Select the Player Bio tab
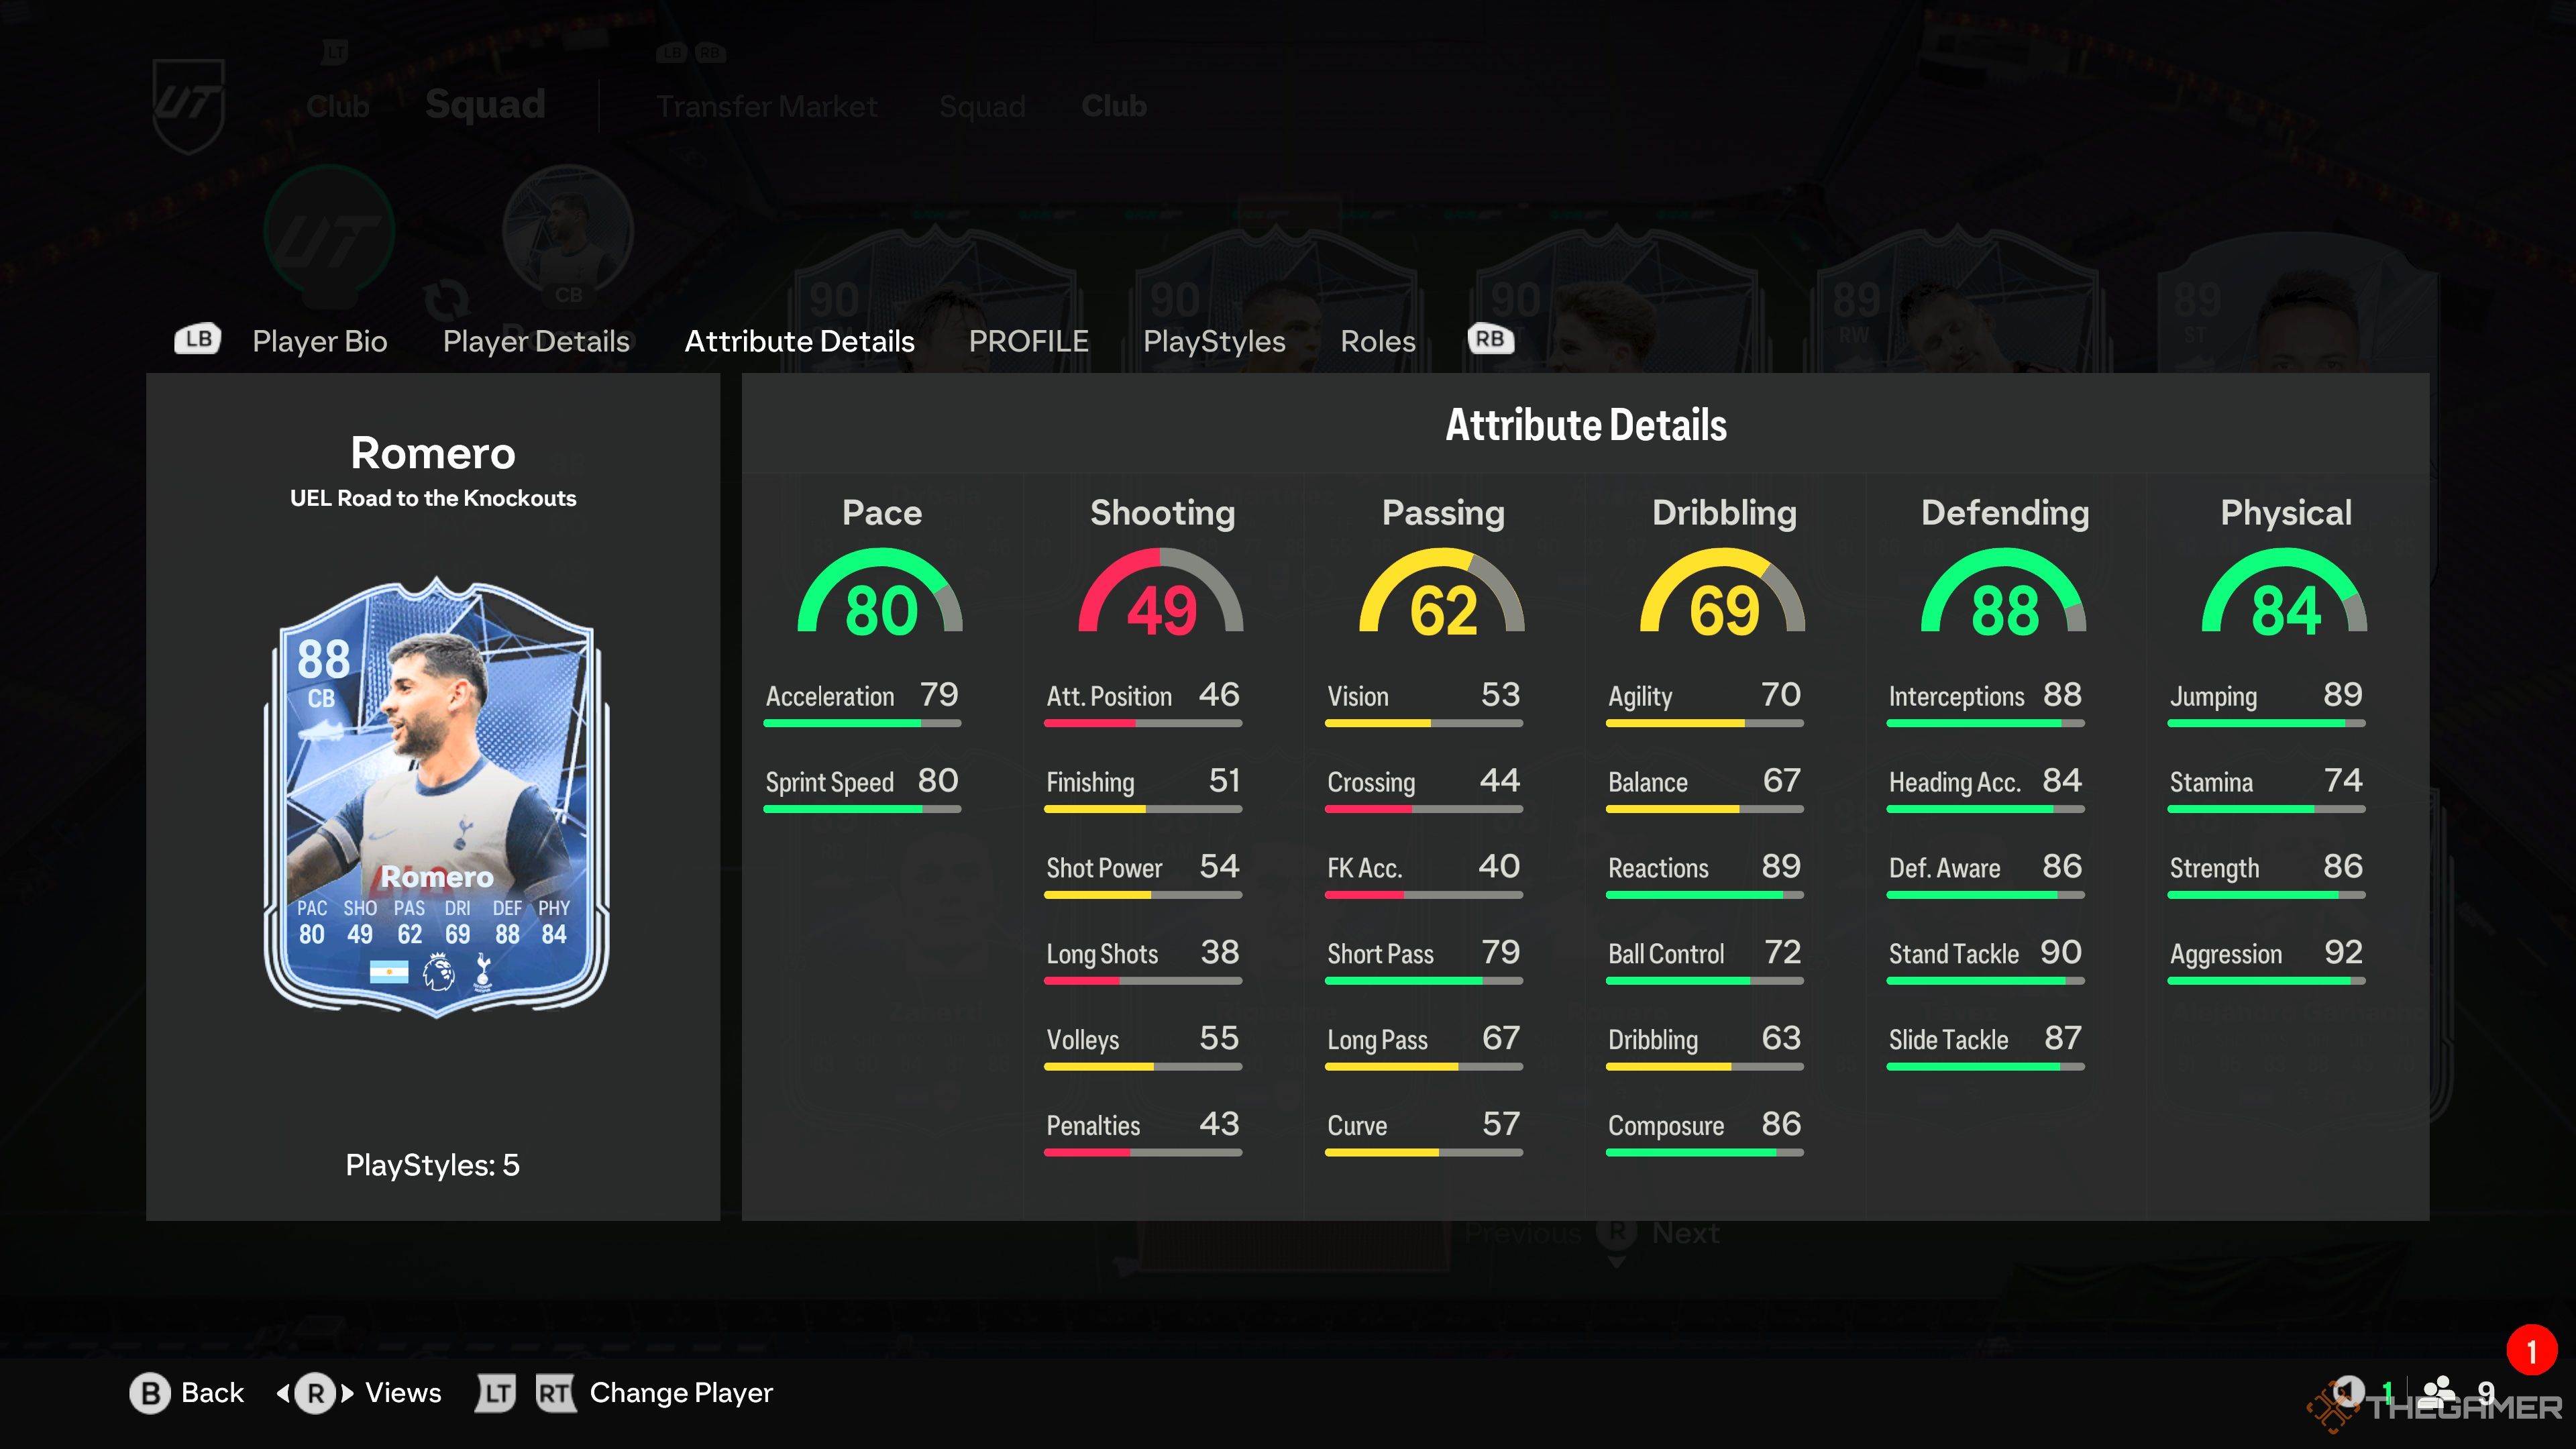2576x1449 pixels. 320,339
